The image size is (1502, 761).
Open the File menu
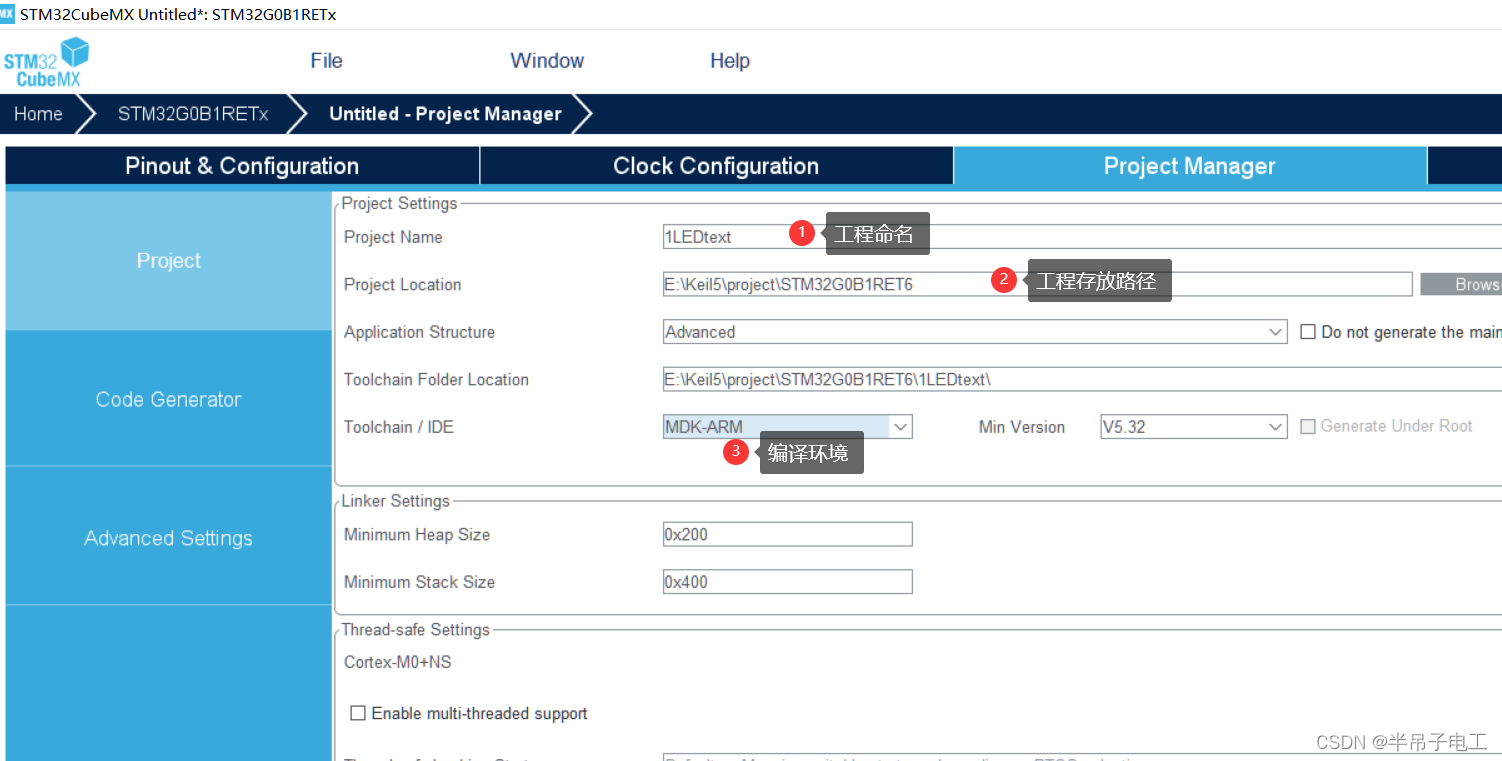(x=326, y=61)
